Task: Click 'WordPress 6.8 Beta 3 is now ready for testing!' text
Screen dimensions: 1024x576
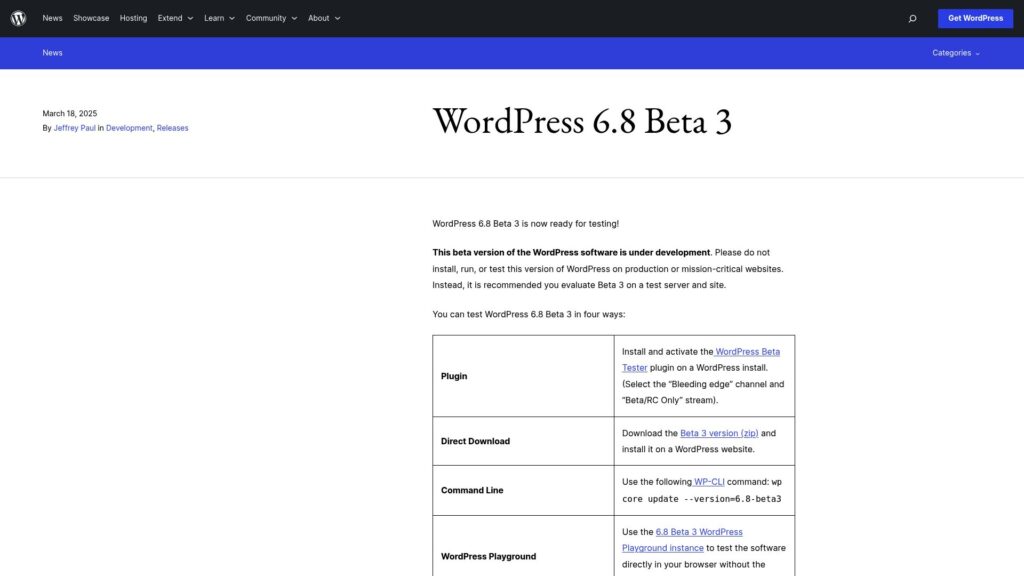Action: pyautogui.click(x=526, y=223)
